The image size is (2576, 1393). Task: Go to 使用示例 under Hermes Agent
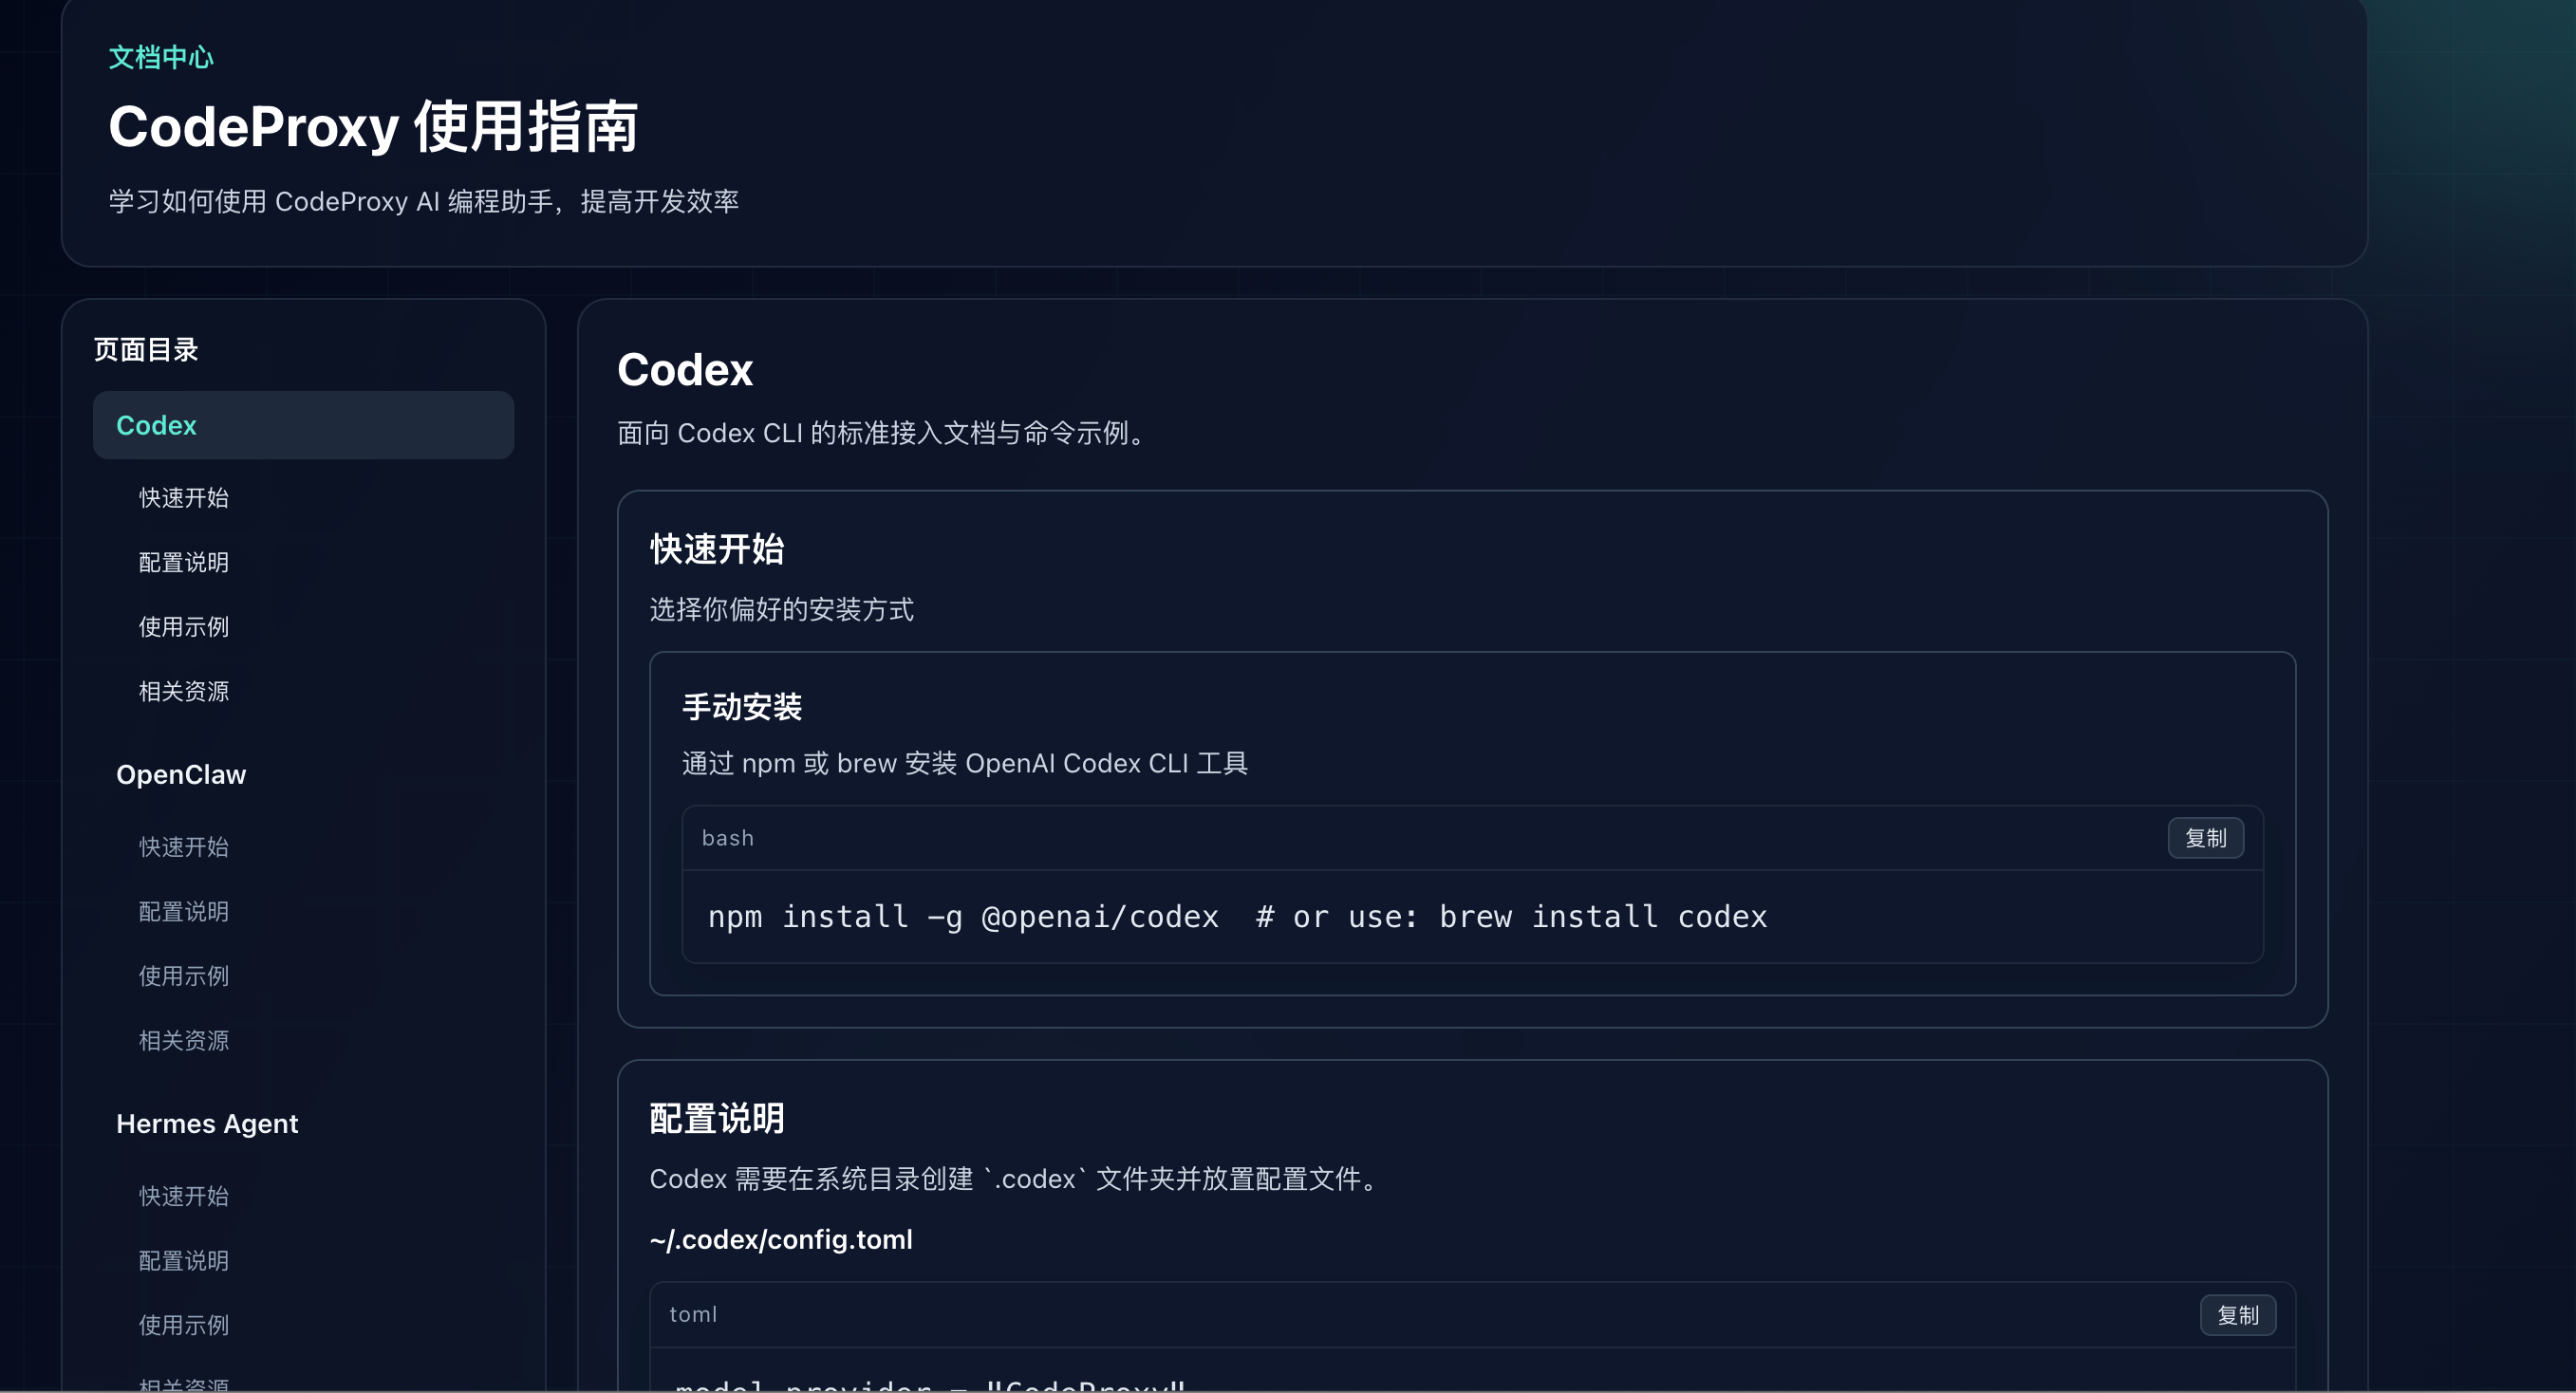(x=184, y=1325)
